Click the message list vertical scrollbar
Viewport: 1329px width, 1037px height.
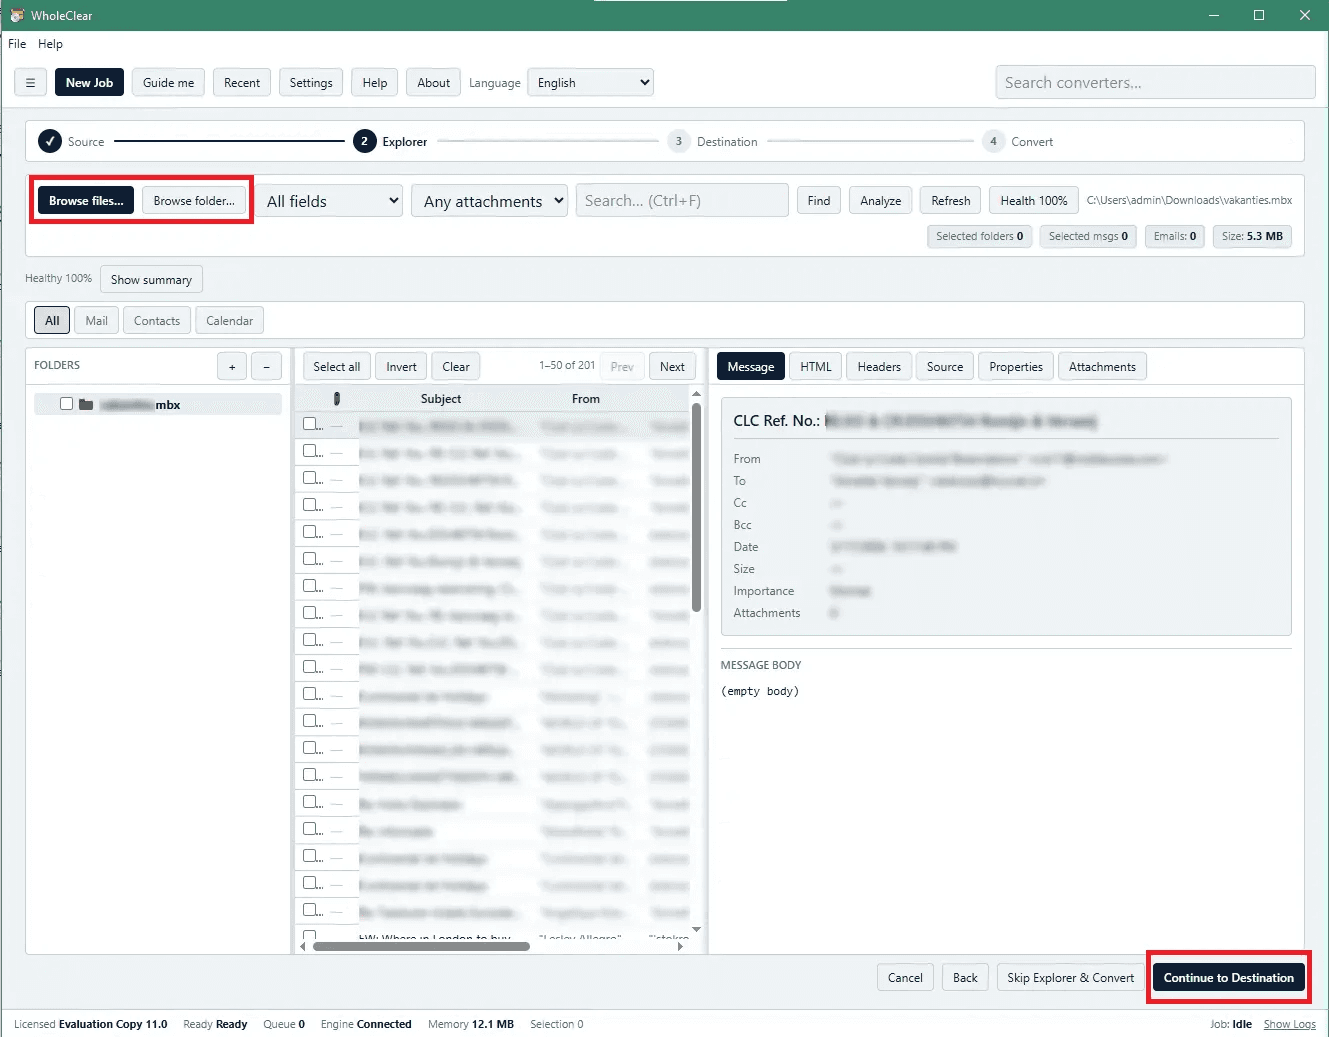click(x=697, y=506)
